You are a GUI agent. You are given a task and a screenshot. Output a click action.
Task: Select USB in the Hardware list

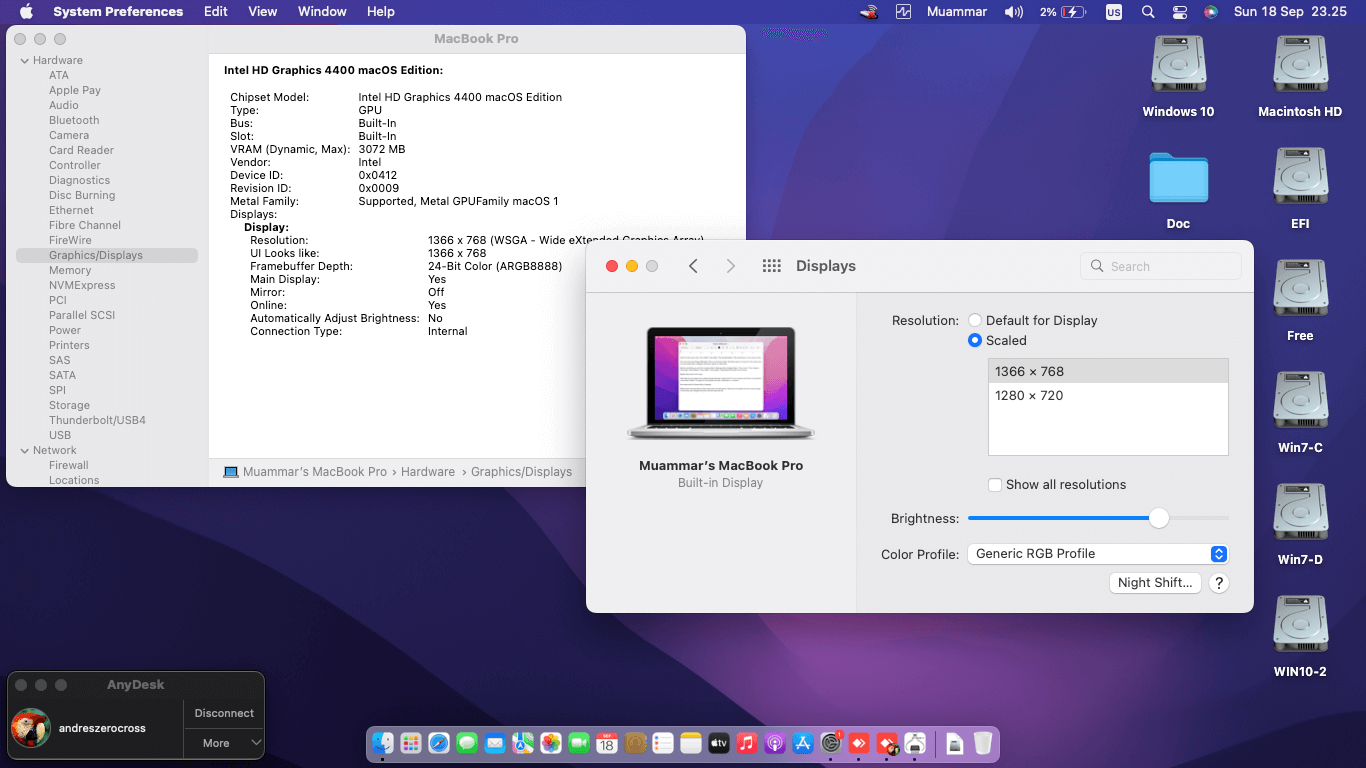tap(60, 435)
